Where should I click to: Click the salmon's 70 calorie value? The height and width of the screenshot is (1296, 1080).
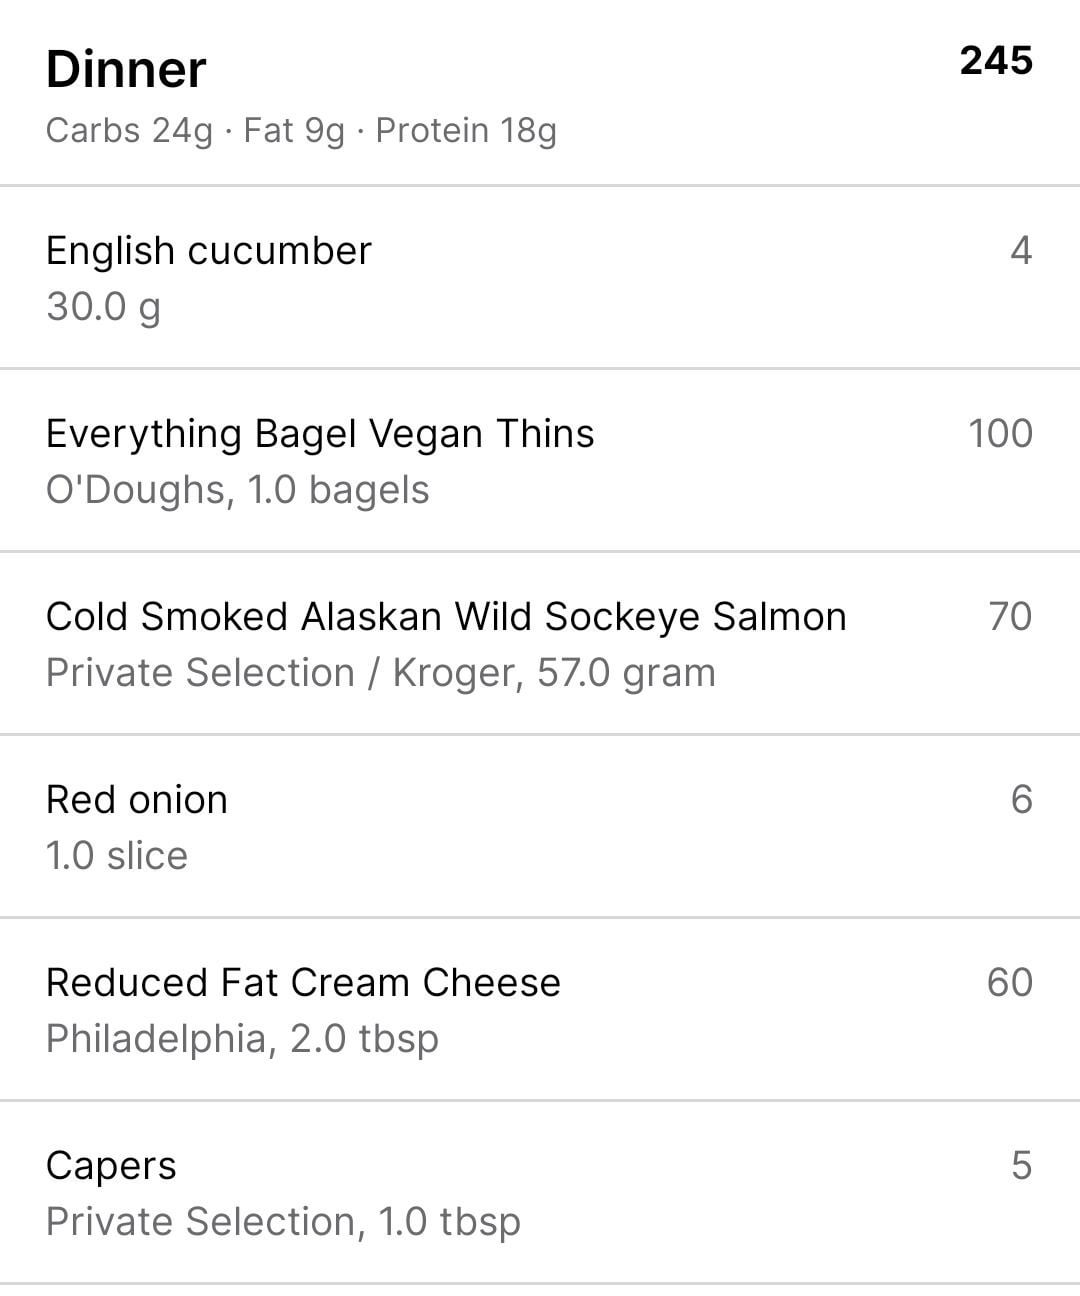pos(1010,617)
